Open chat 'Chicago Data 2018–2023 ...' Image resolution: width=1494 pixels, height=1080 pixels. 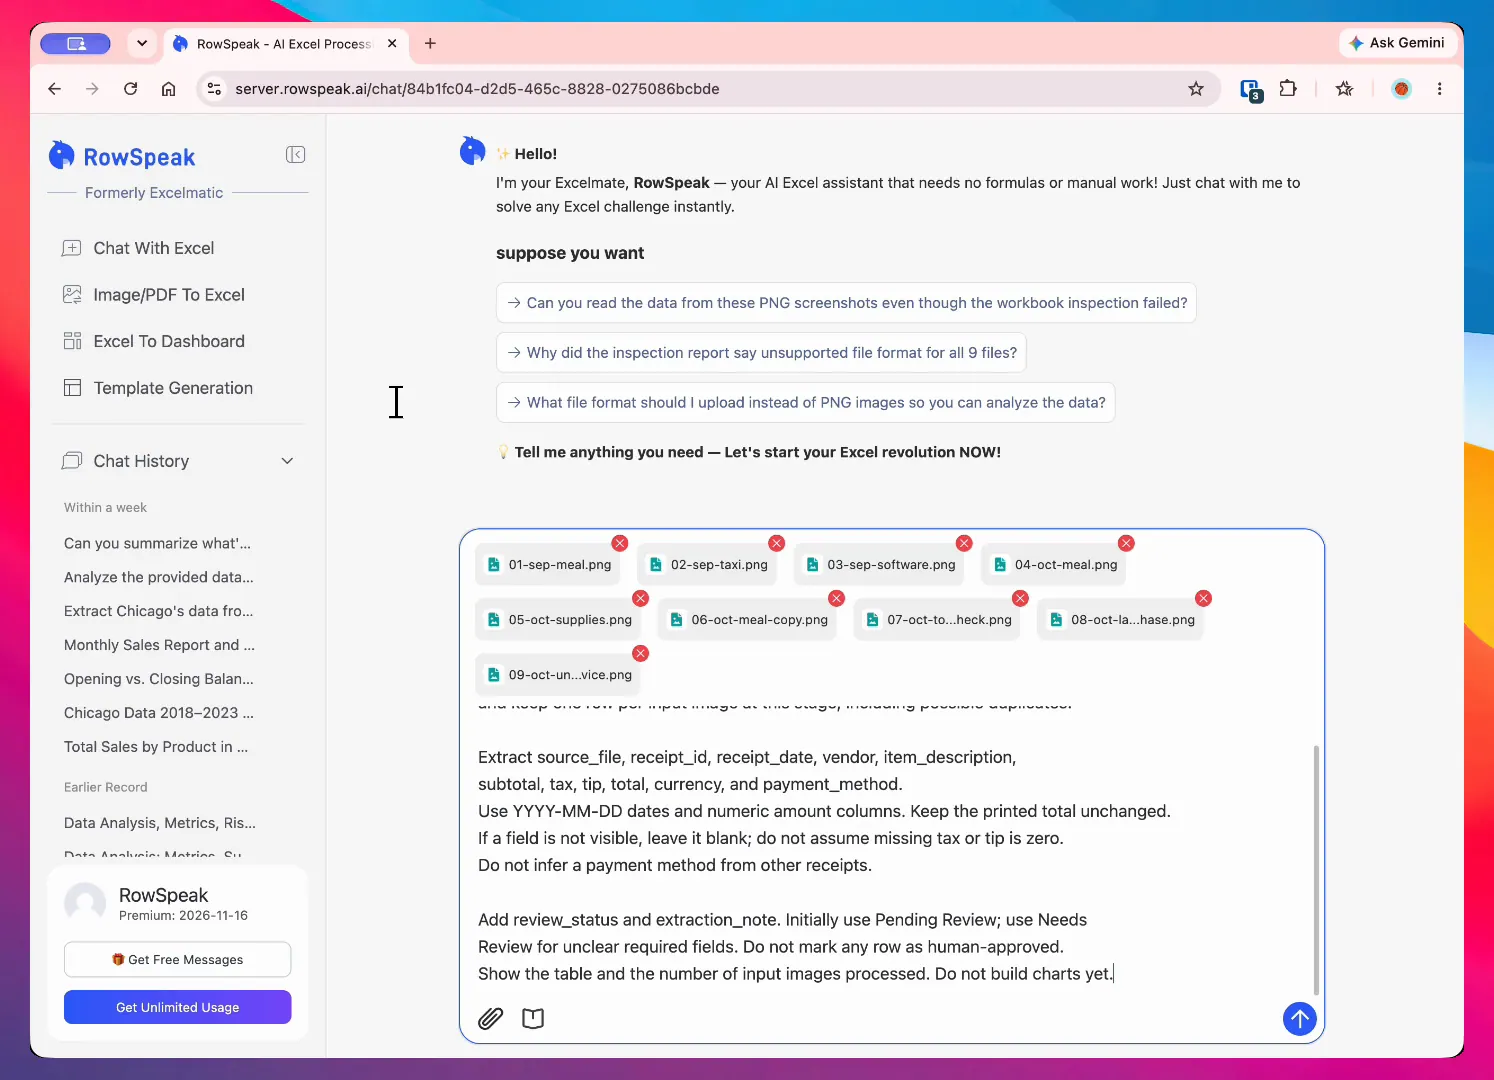point(159,713)
